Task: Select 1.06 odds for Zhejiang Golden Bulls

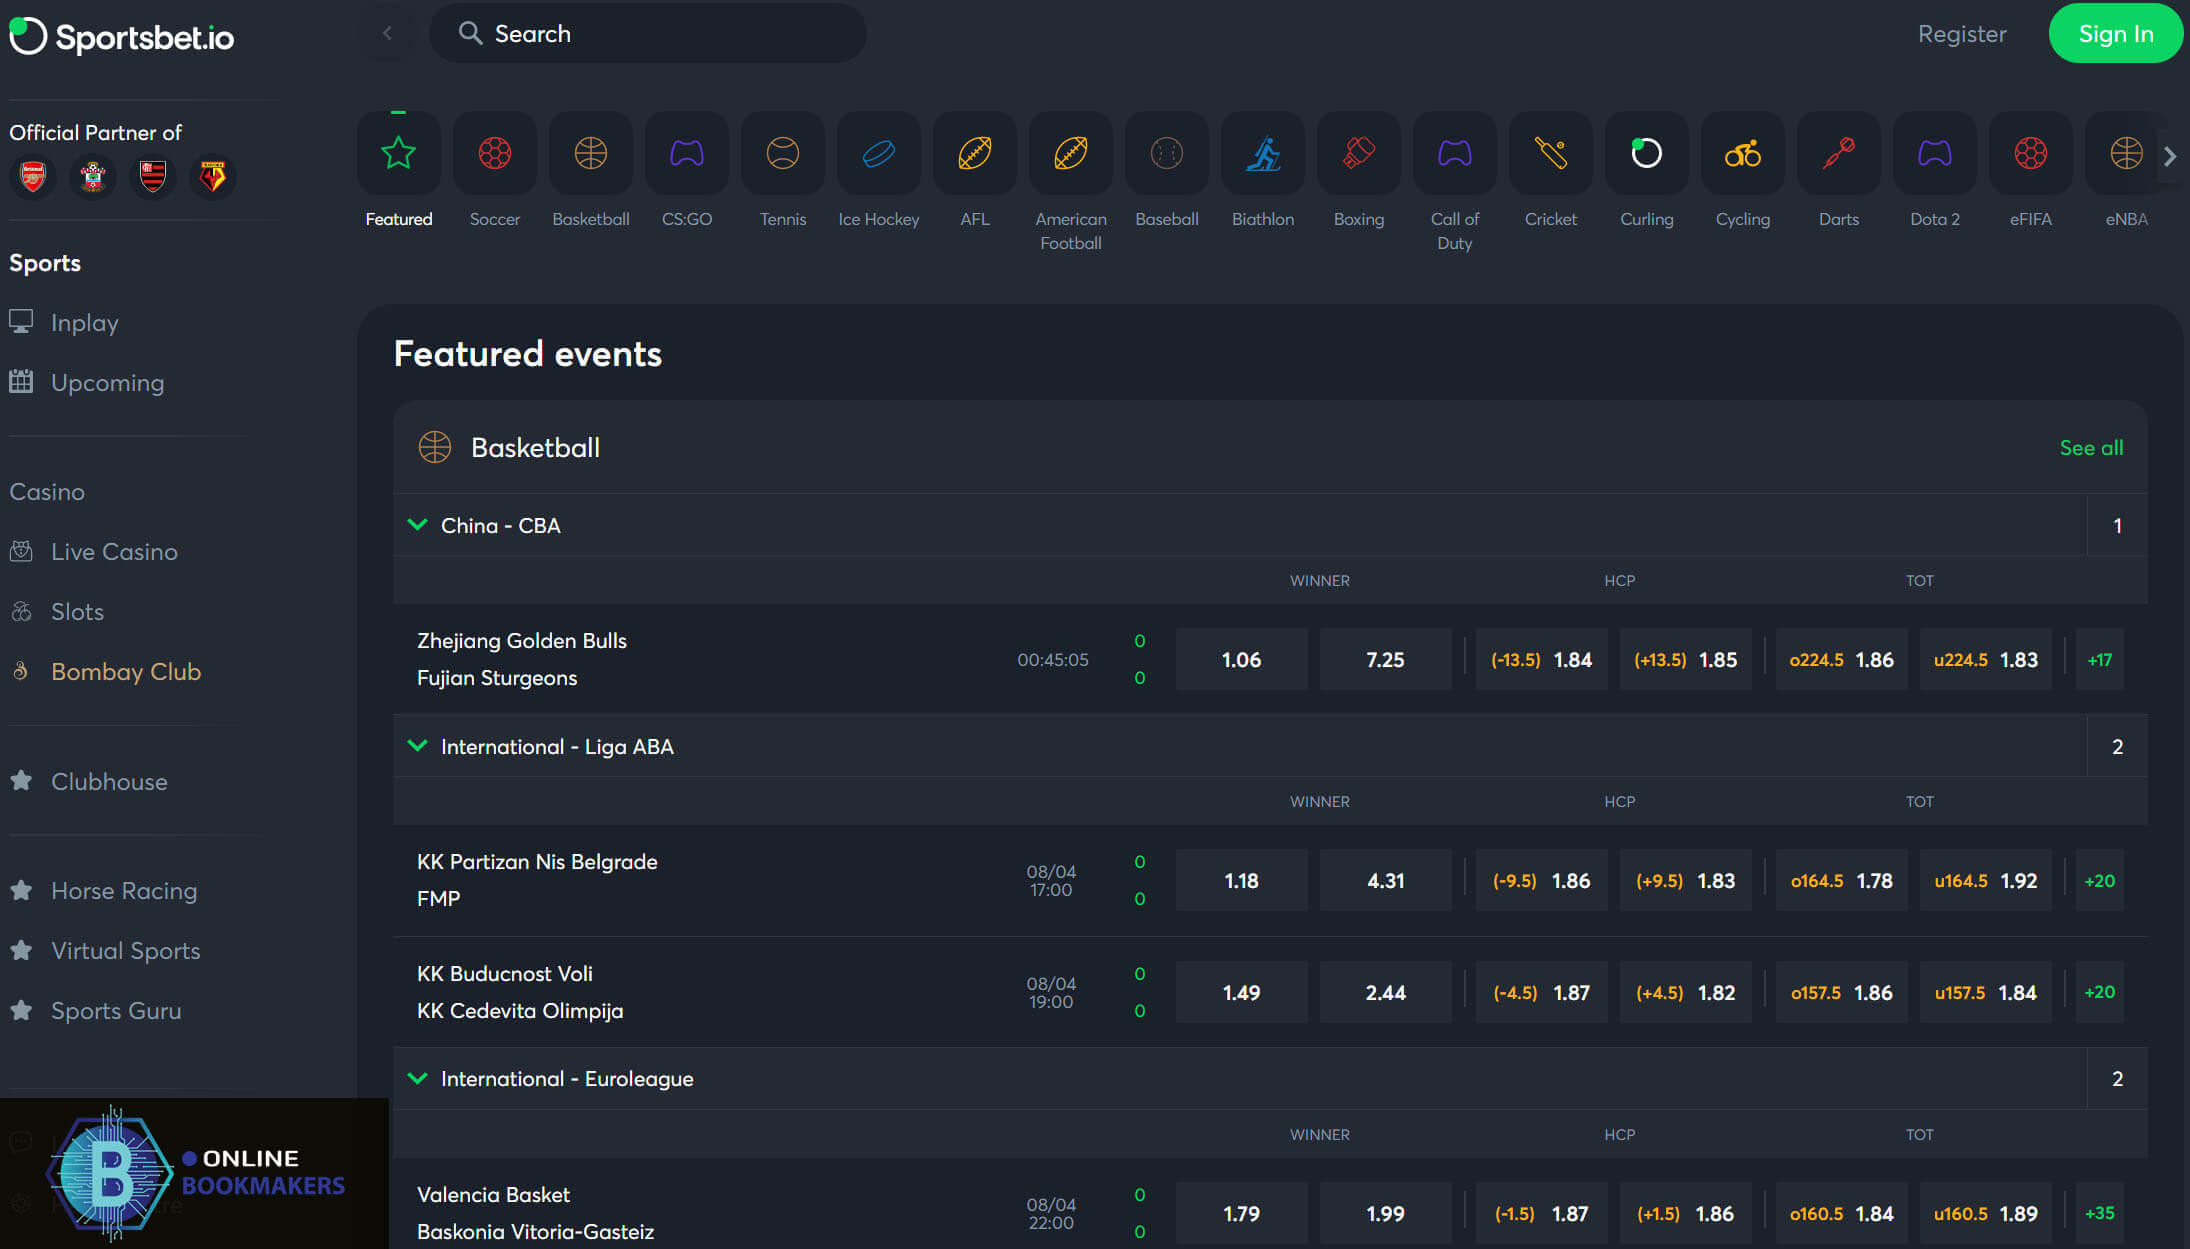Action: [x=1241, y=660]
